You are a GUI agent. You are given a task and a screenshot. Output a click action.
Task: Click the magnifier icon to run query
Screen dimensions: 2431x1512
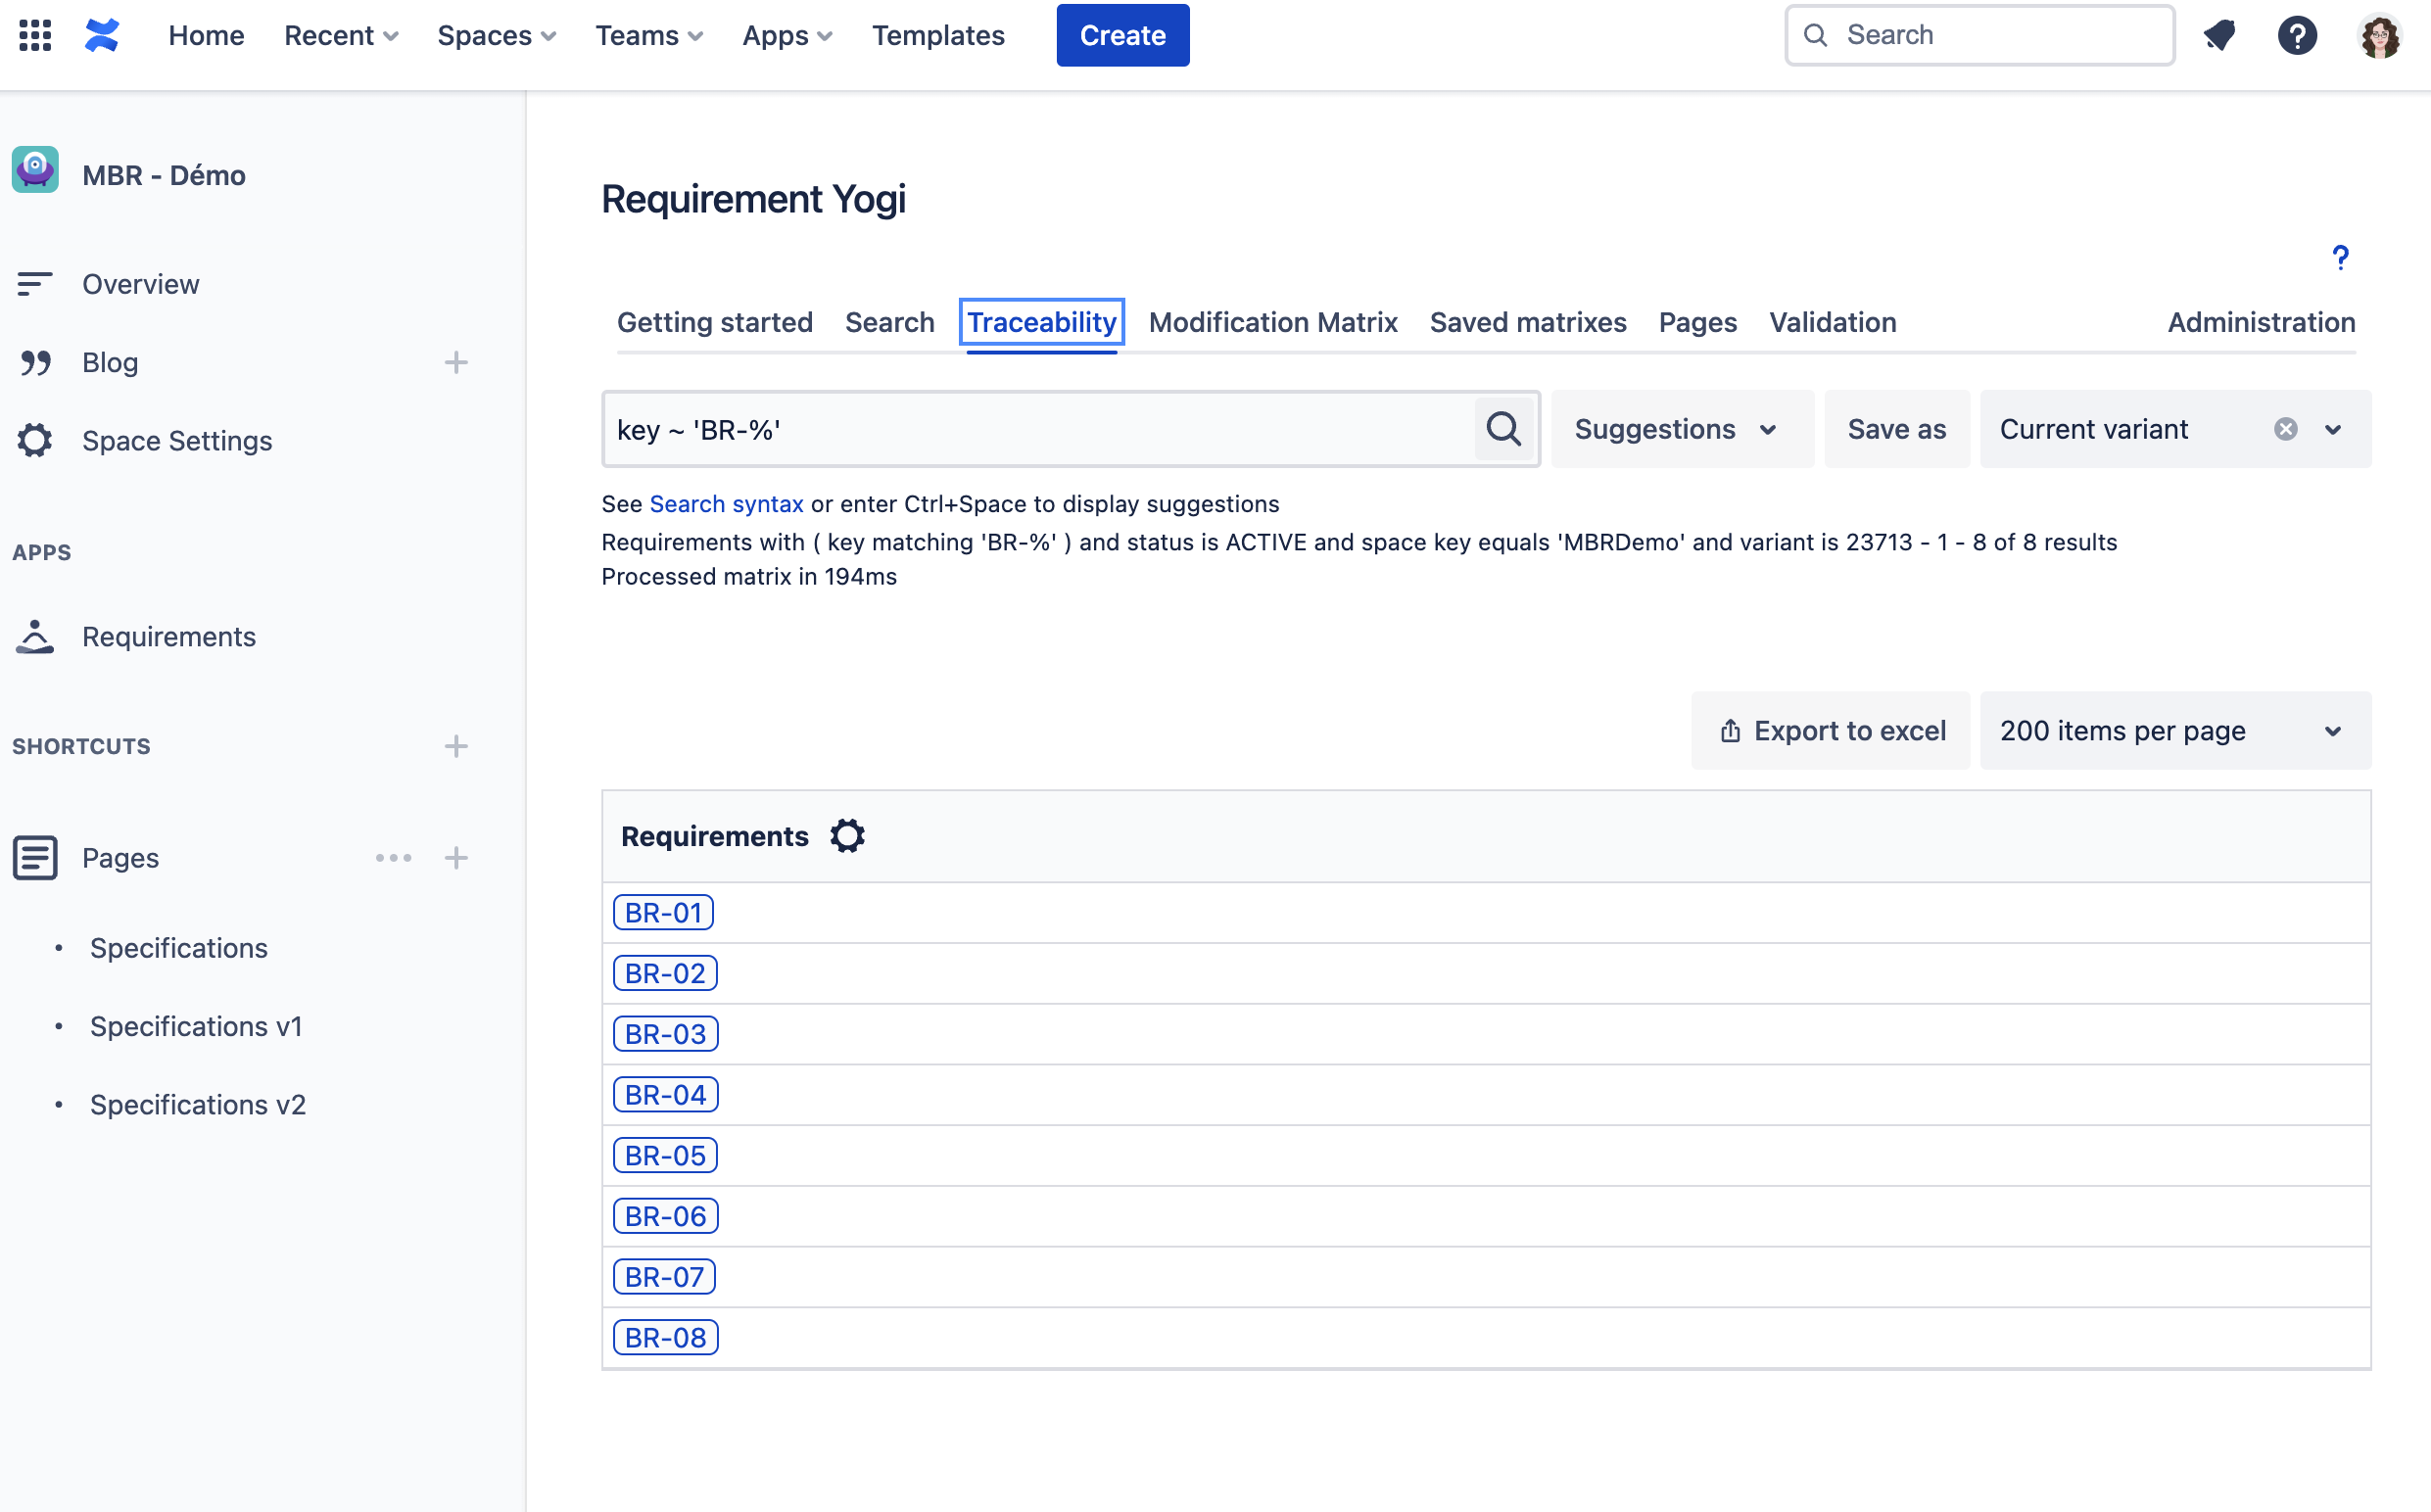tap(1503, 429)
